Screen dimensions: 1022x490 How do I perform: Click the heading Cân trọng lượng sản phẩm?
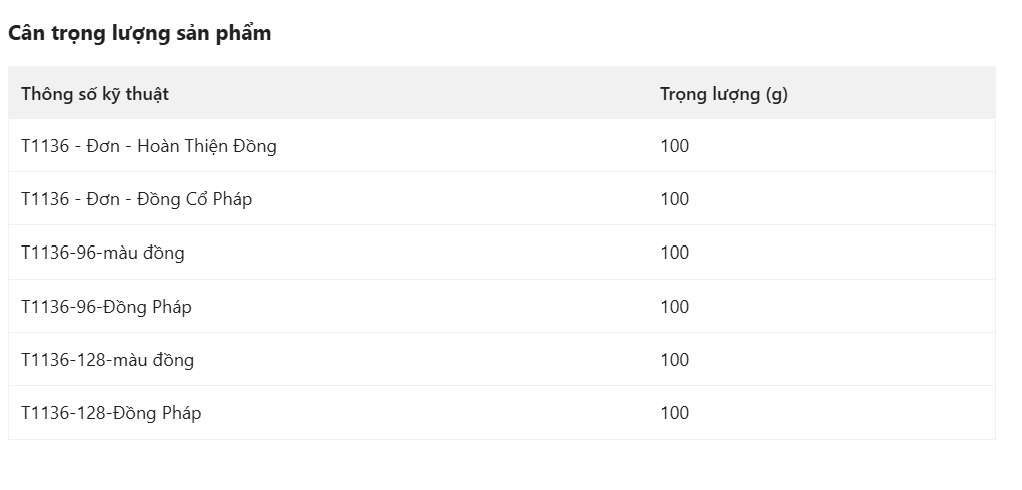tap(139, 33)
